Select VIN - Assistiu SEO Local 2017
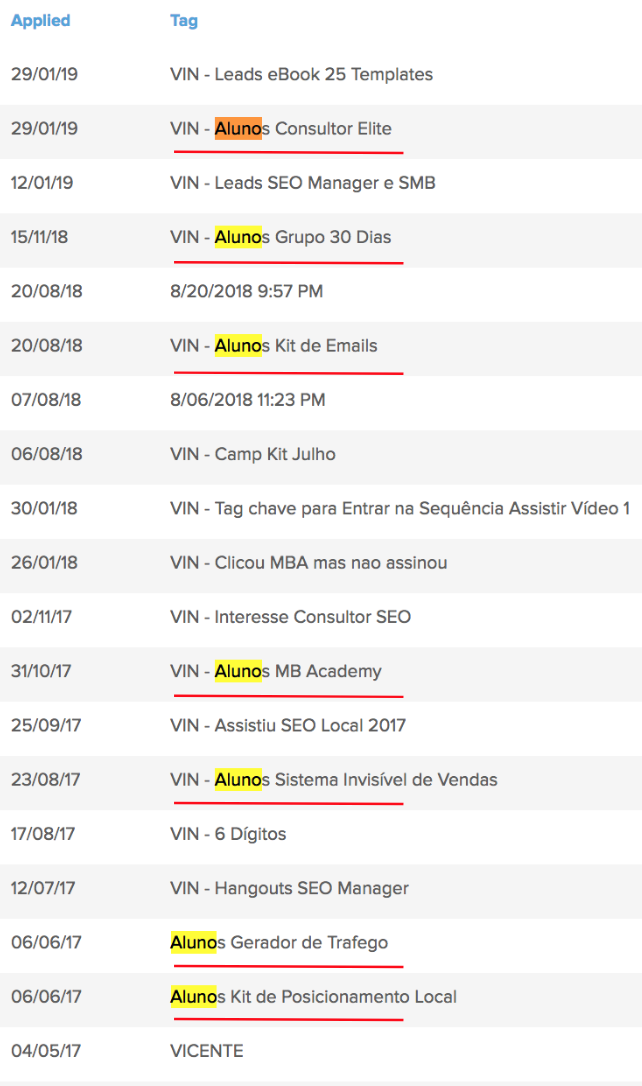Screen dimensions: 642x1086 [288, 725]
